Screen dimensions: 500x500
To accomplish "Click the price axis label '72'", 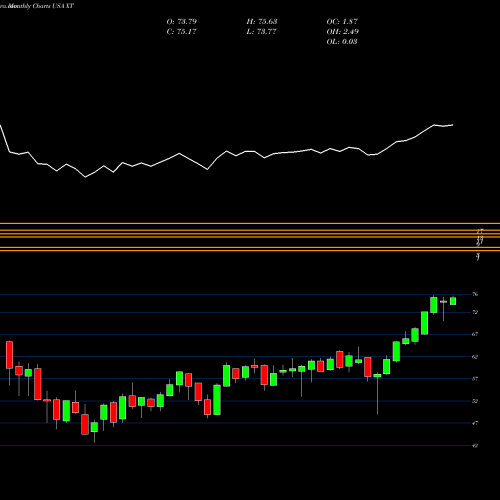I will point(475,312).
